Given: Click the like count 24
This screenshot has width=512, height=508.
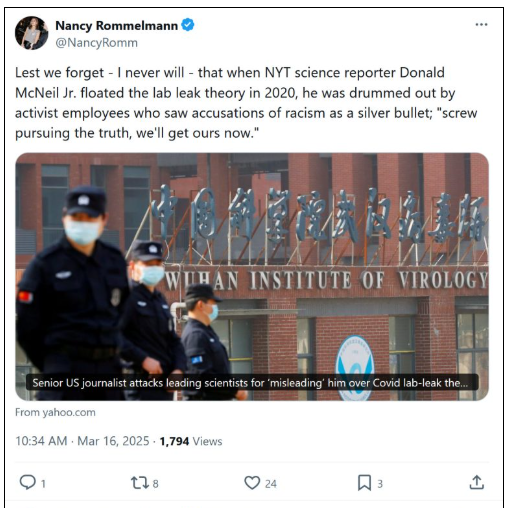Looking at the screenshot, I should (271, 484).
